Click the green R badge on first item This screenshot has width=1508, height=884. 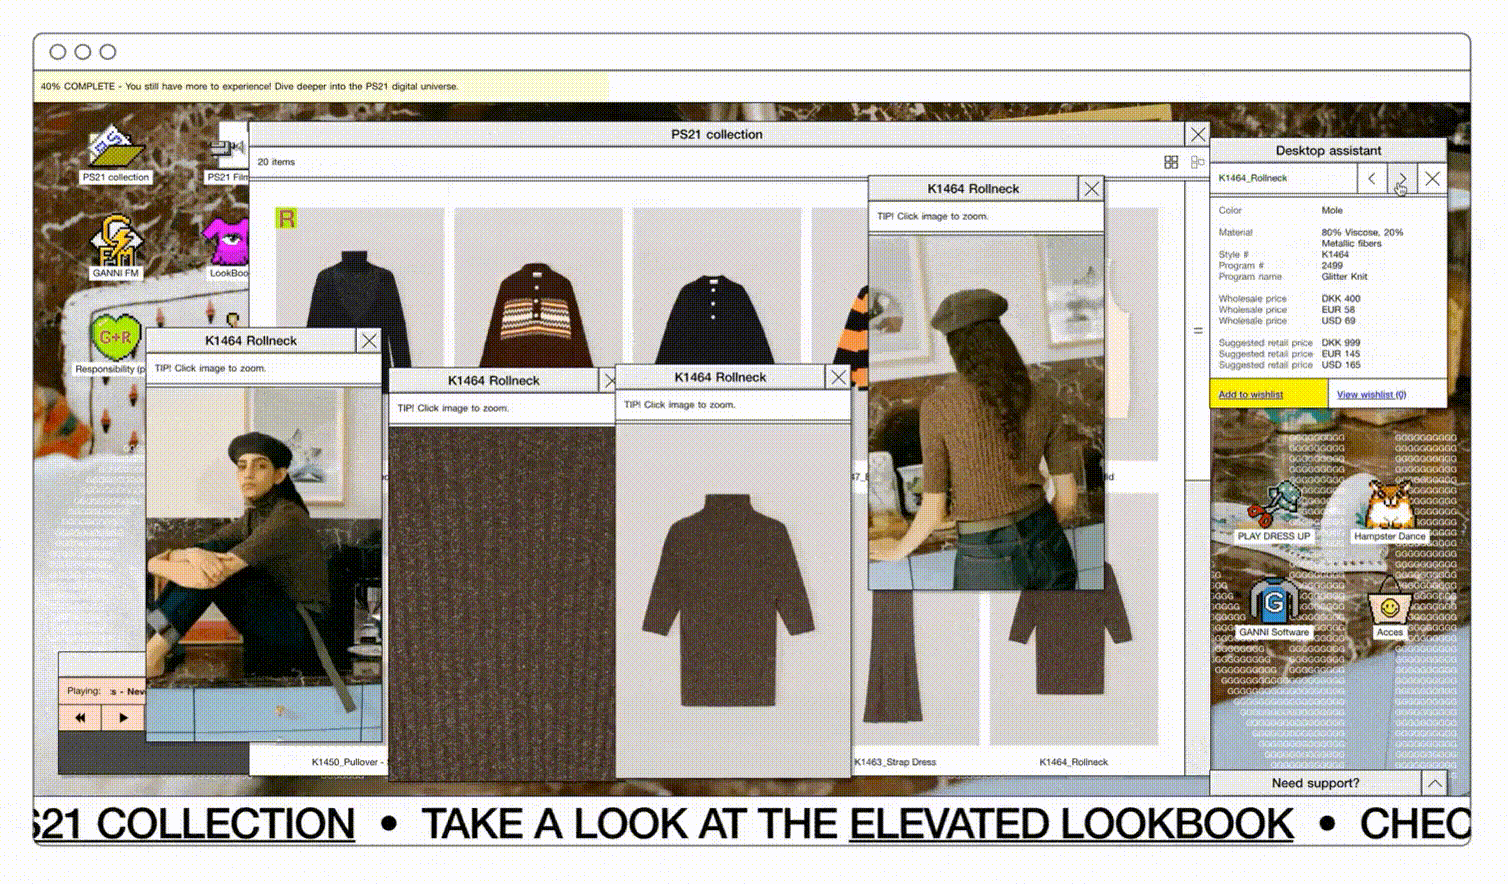[x=287, y=219]
